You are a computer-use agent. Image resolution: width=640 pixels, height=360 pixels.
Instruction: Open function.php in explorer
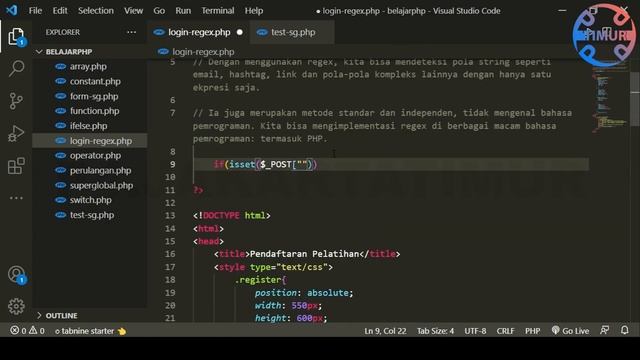[x=94, y=111]
